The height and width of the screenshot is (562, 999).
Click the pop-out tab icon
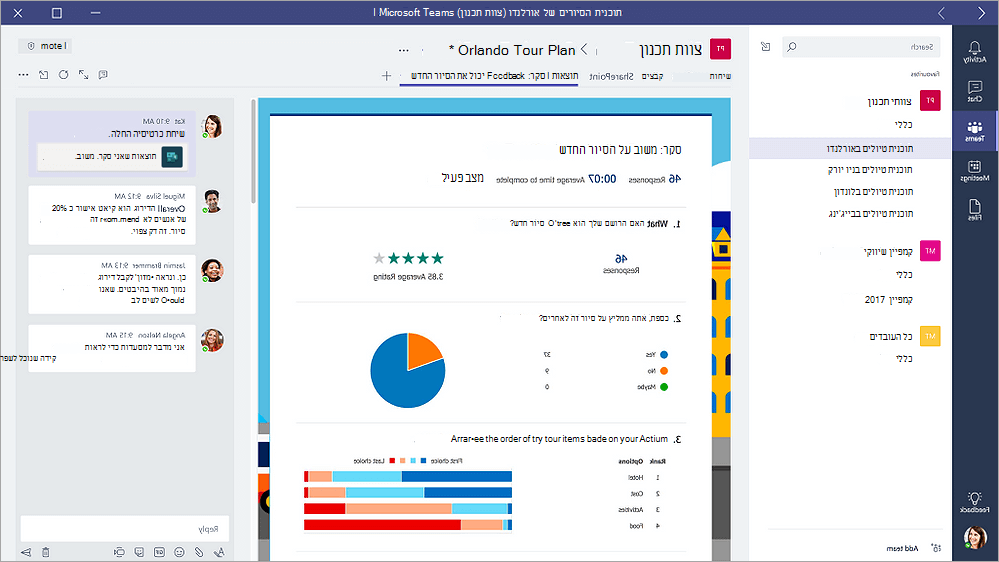pyautogui.click(x=43, y=75)
